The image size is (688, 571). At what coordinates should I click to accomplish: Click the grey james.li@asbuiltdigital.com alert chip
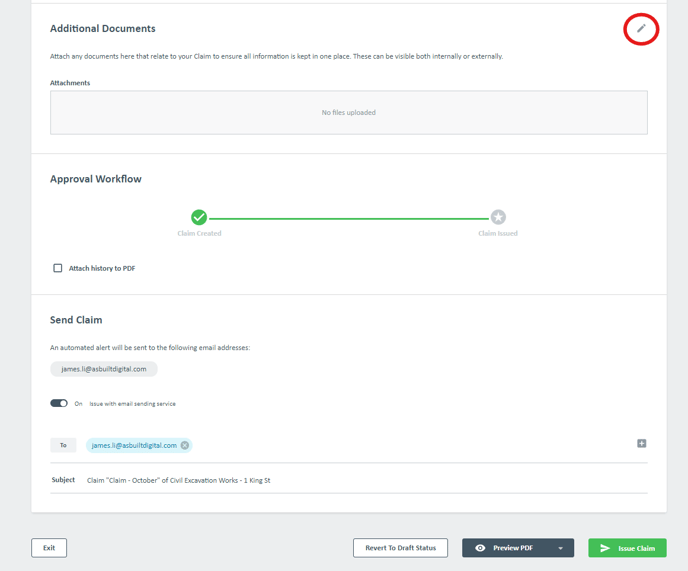tap(104, 369)
